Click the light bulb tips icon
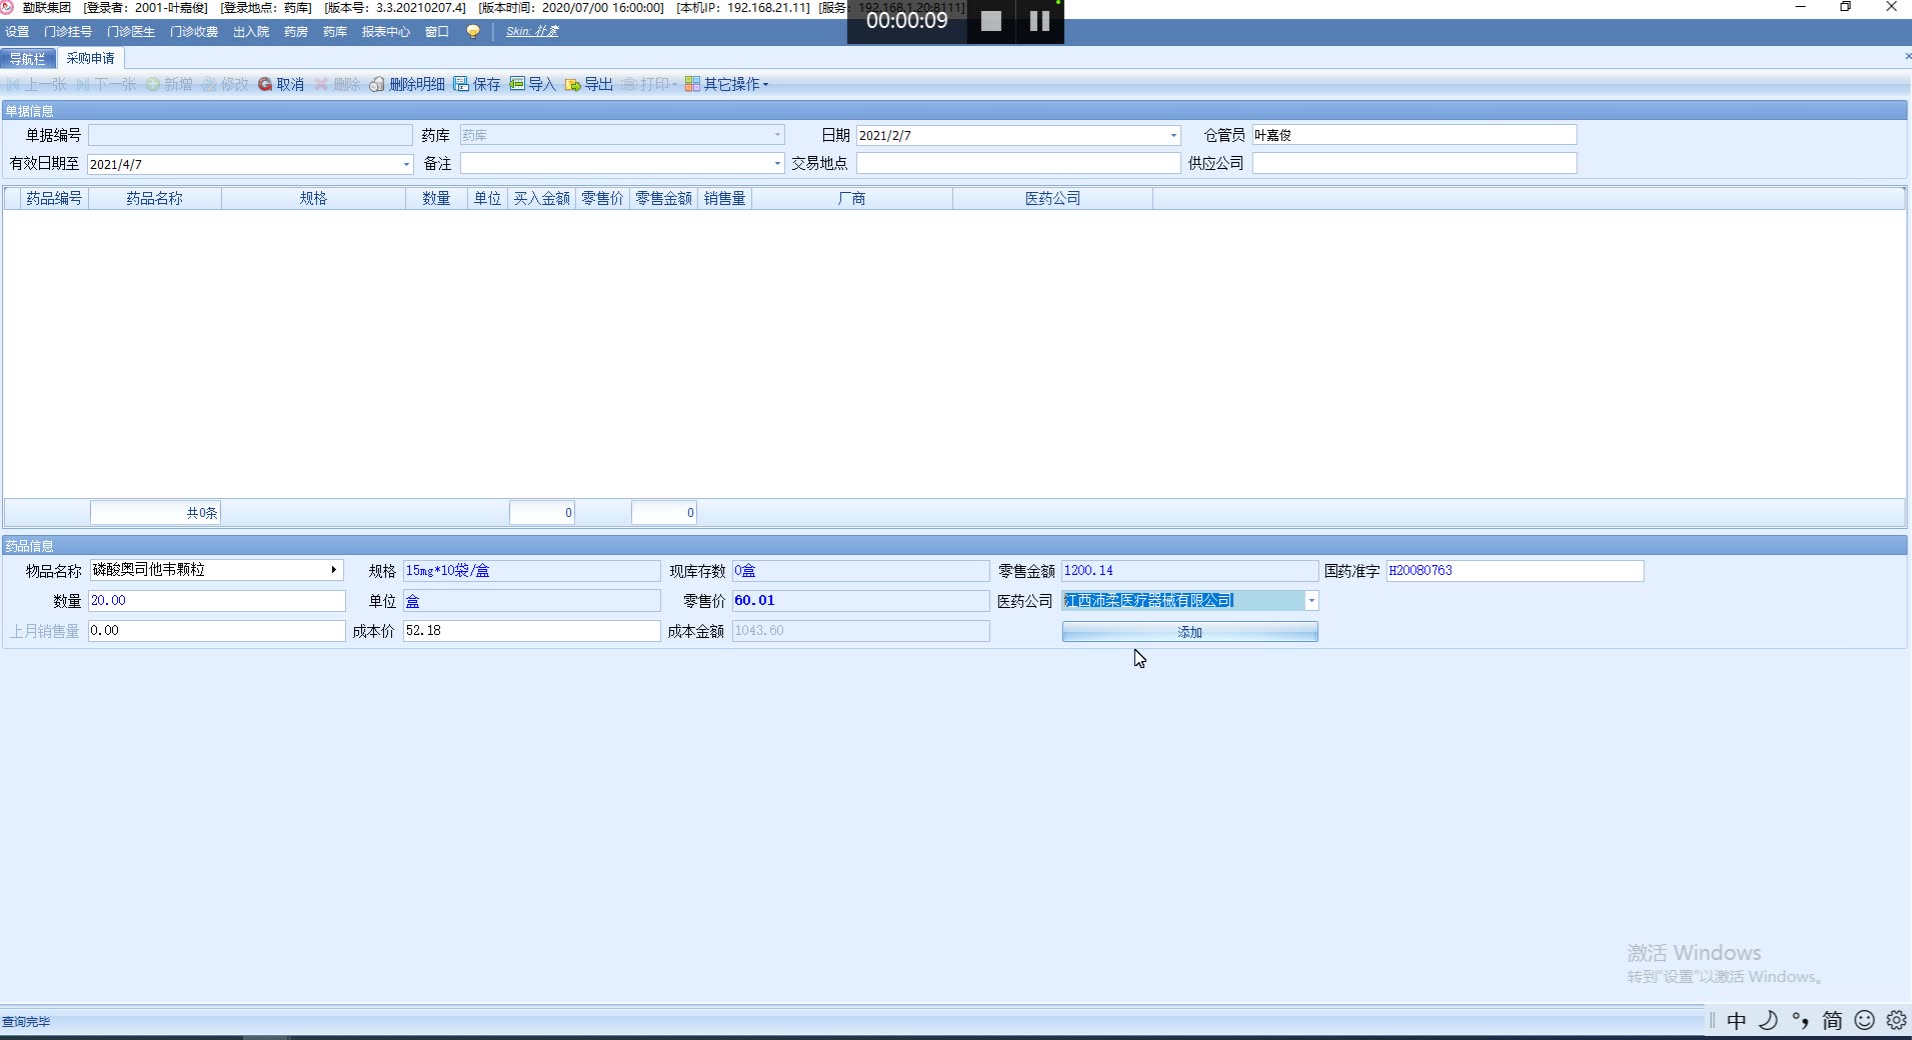Viewport: 1912px width, 1040px height. (473, 31)
